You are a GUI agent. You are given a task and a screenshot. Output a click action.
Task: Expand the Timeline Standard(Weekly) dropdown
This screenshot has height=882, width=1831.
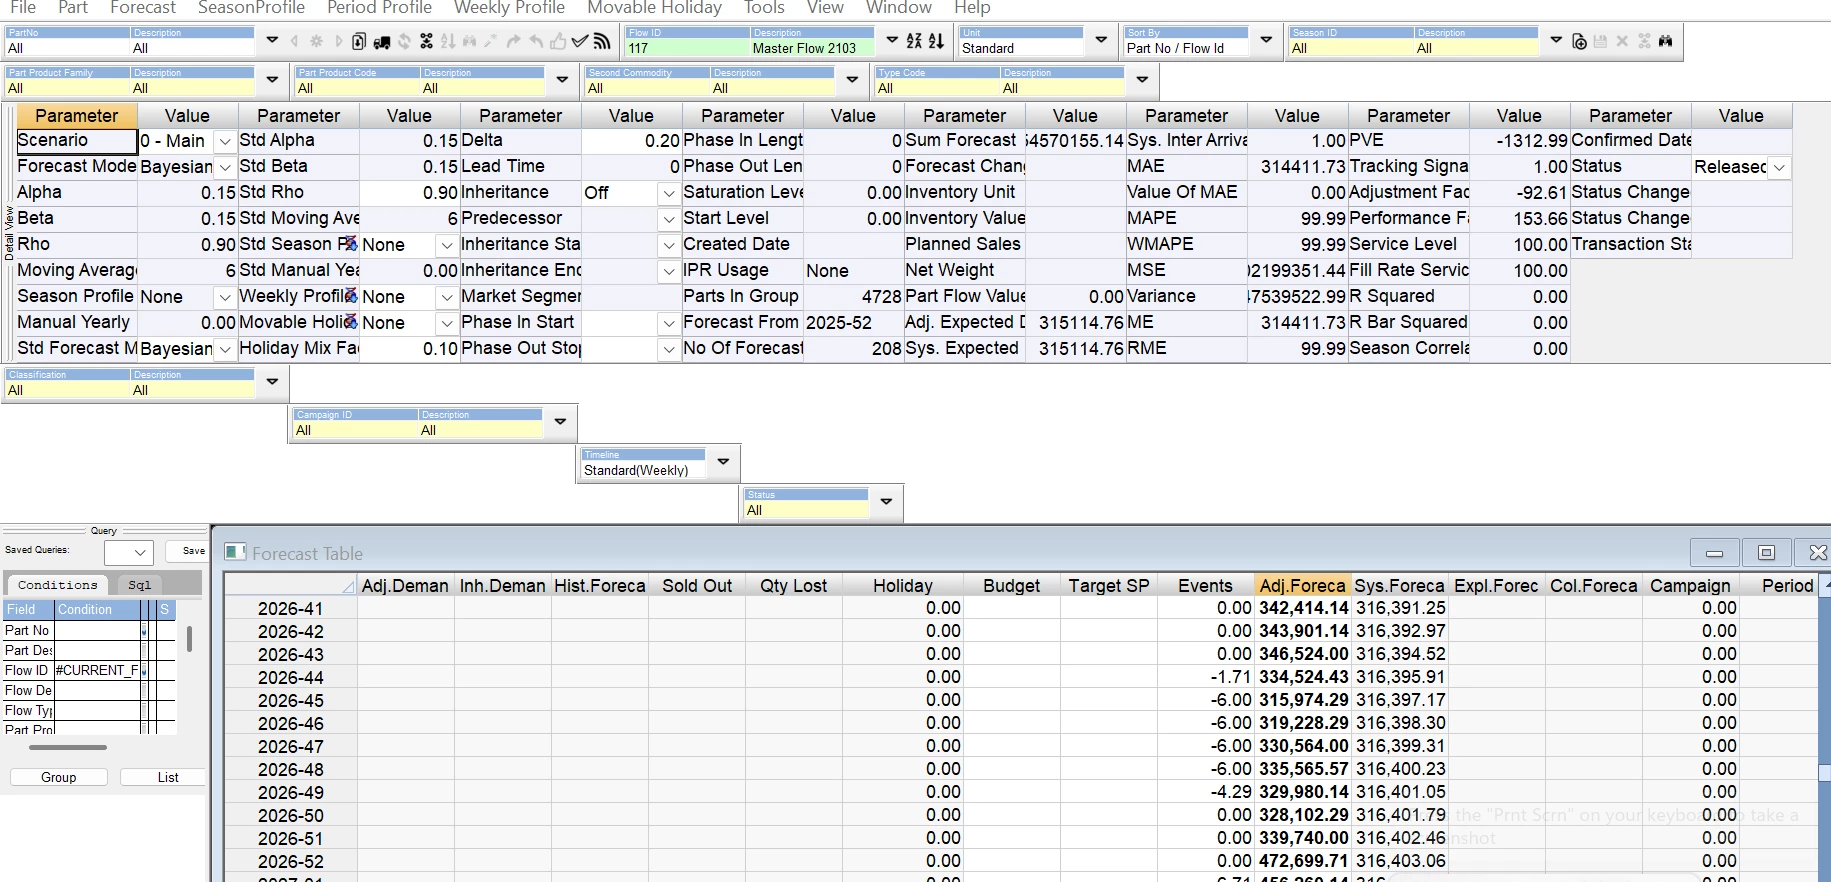tap(723, 462)
